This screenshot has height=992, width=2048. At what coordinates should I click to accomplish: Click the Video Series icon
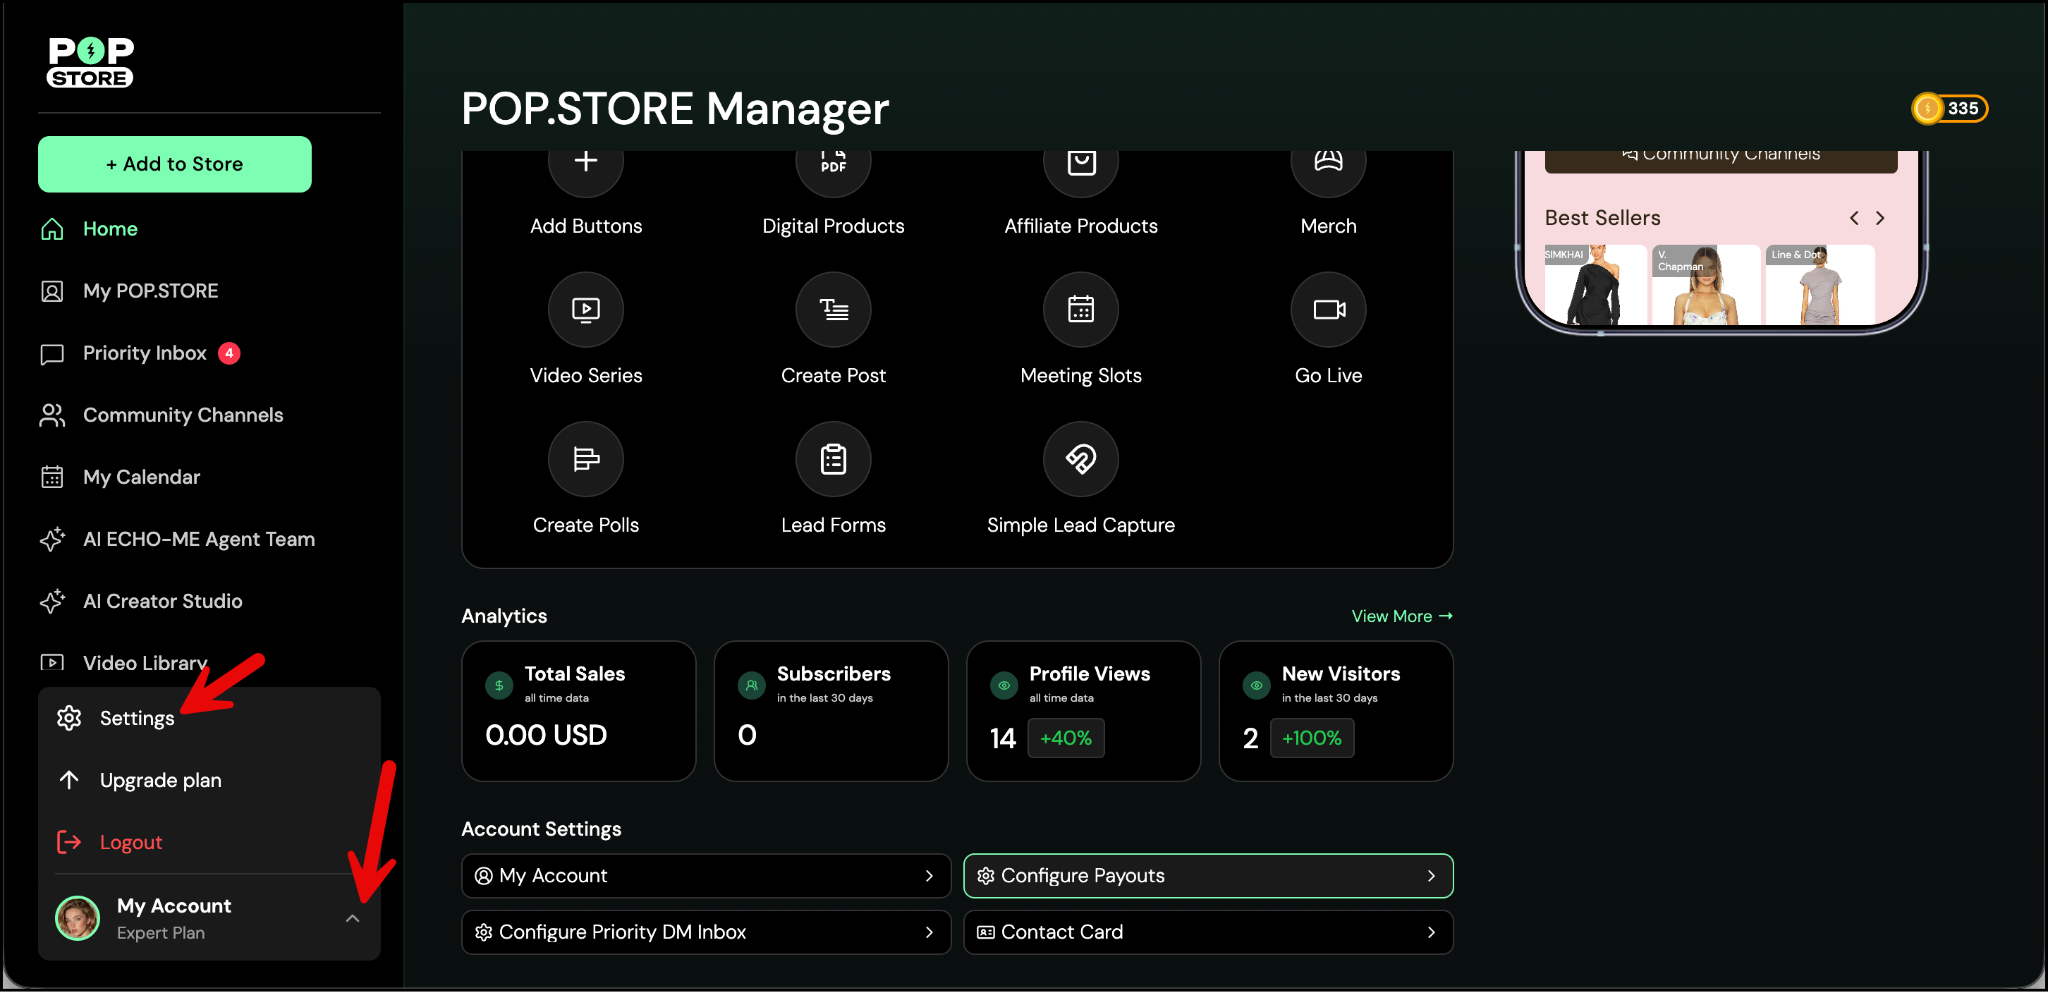(x=586, y=310)
